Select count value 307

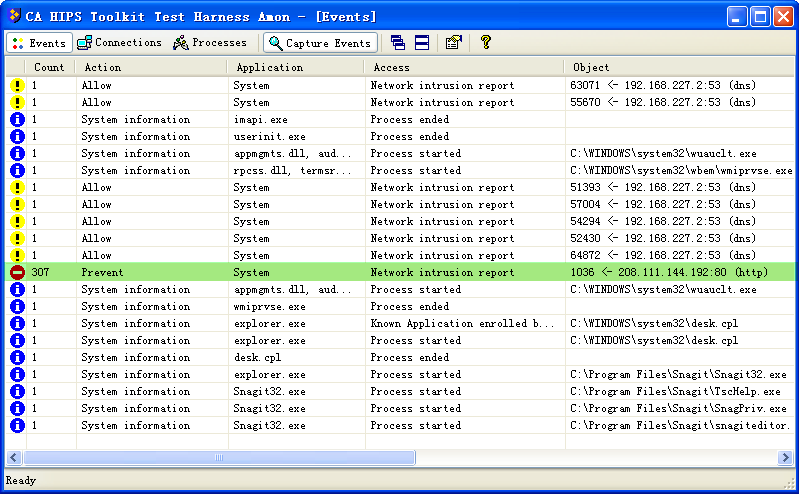40,272
